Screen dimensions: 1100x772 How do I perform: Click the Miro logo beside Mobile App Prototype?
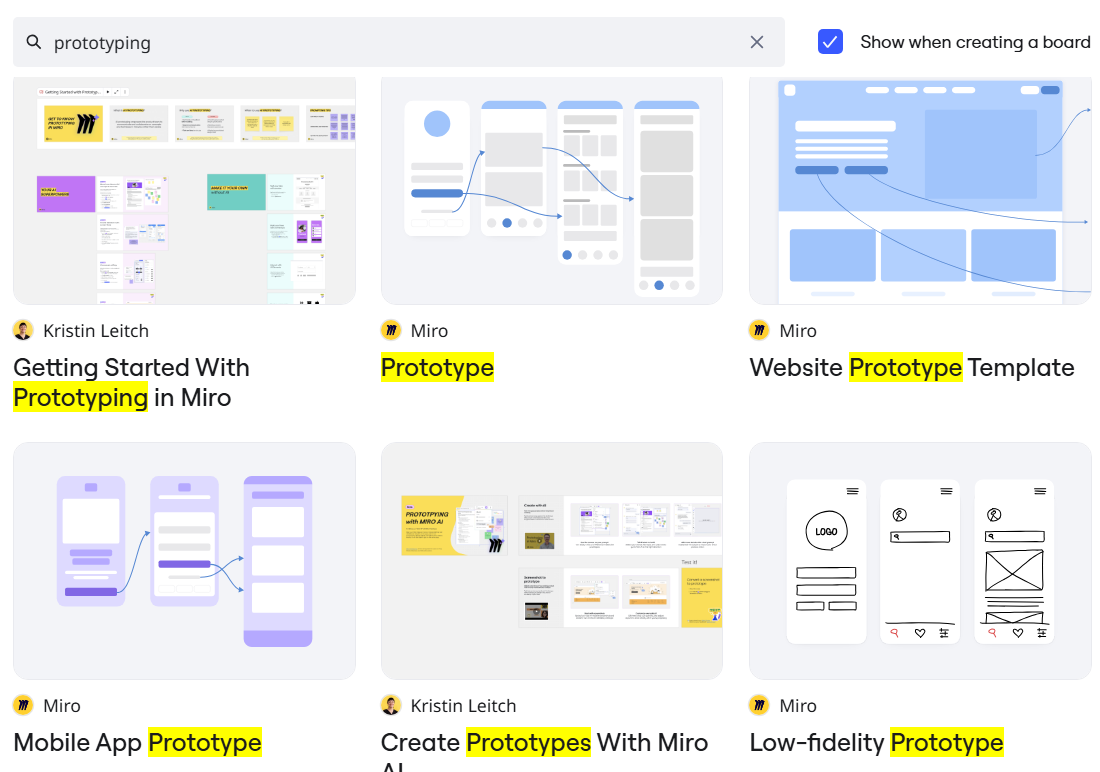pyautogui.click(x=22, y=705)
